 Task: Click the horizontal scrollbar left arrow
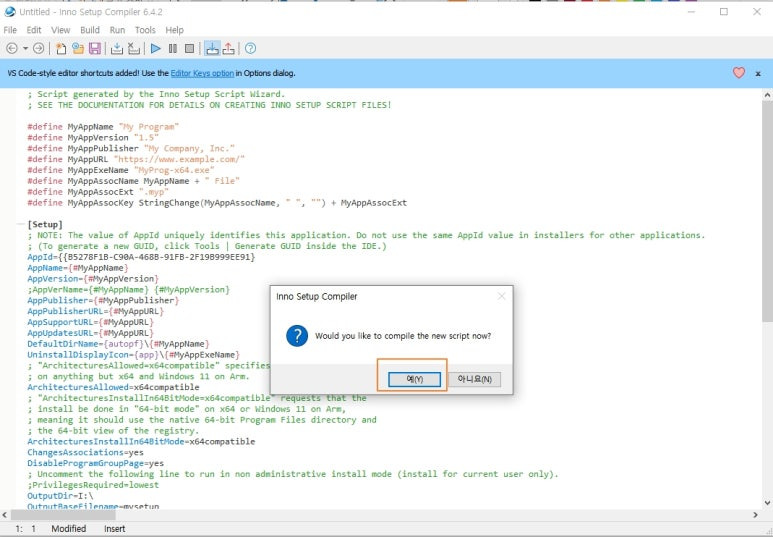pyautogui.click(x=4, y=515)
